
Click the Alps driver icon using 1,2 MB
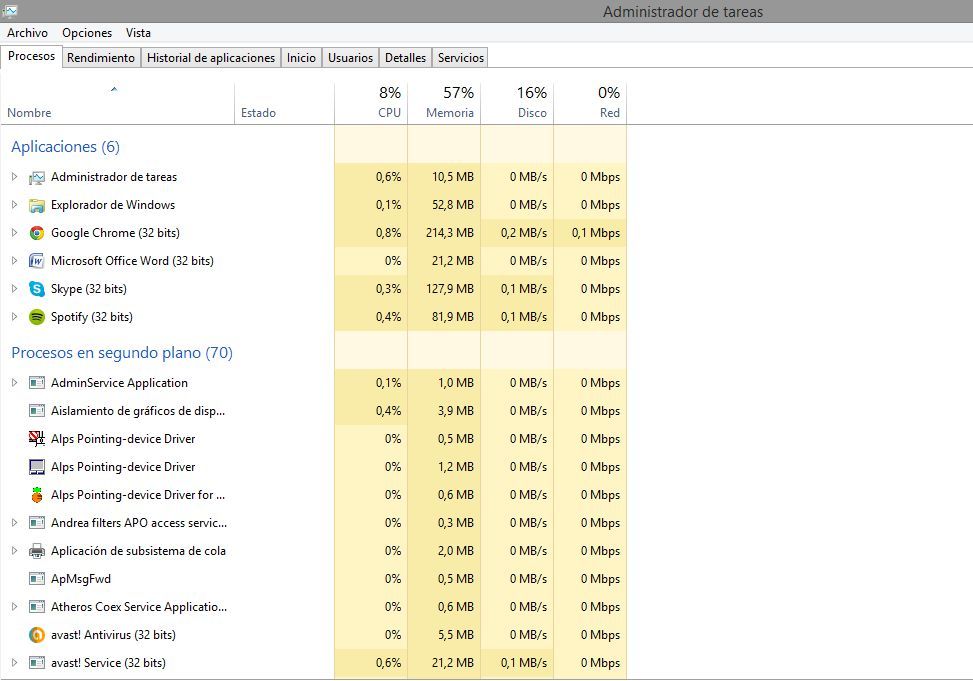coord(37,467)
